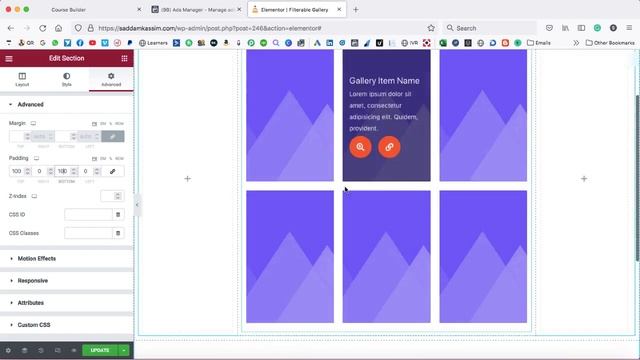Open the Learners bookmark
The height and width of the screenshot is (360, 640).
153,42
